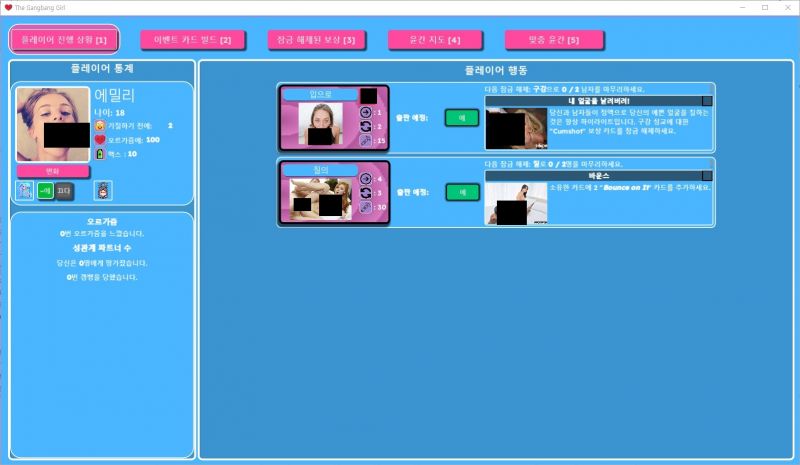Click the cycle arrows icon on second card
The height and width of the screenshot is (465, 800).
point(366,192)
